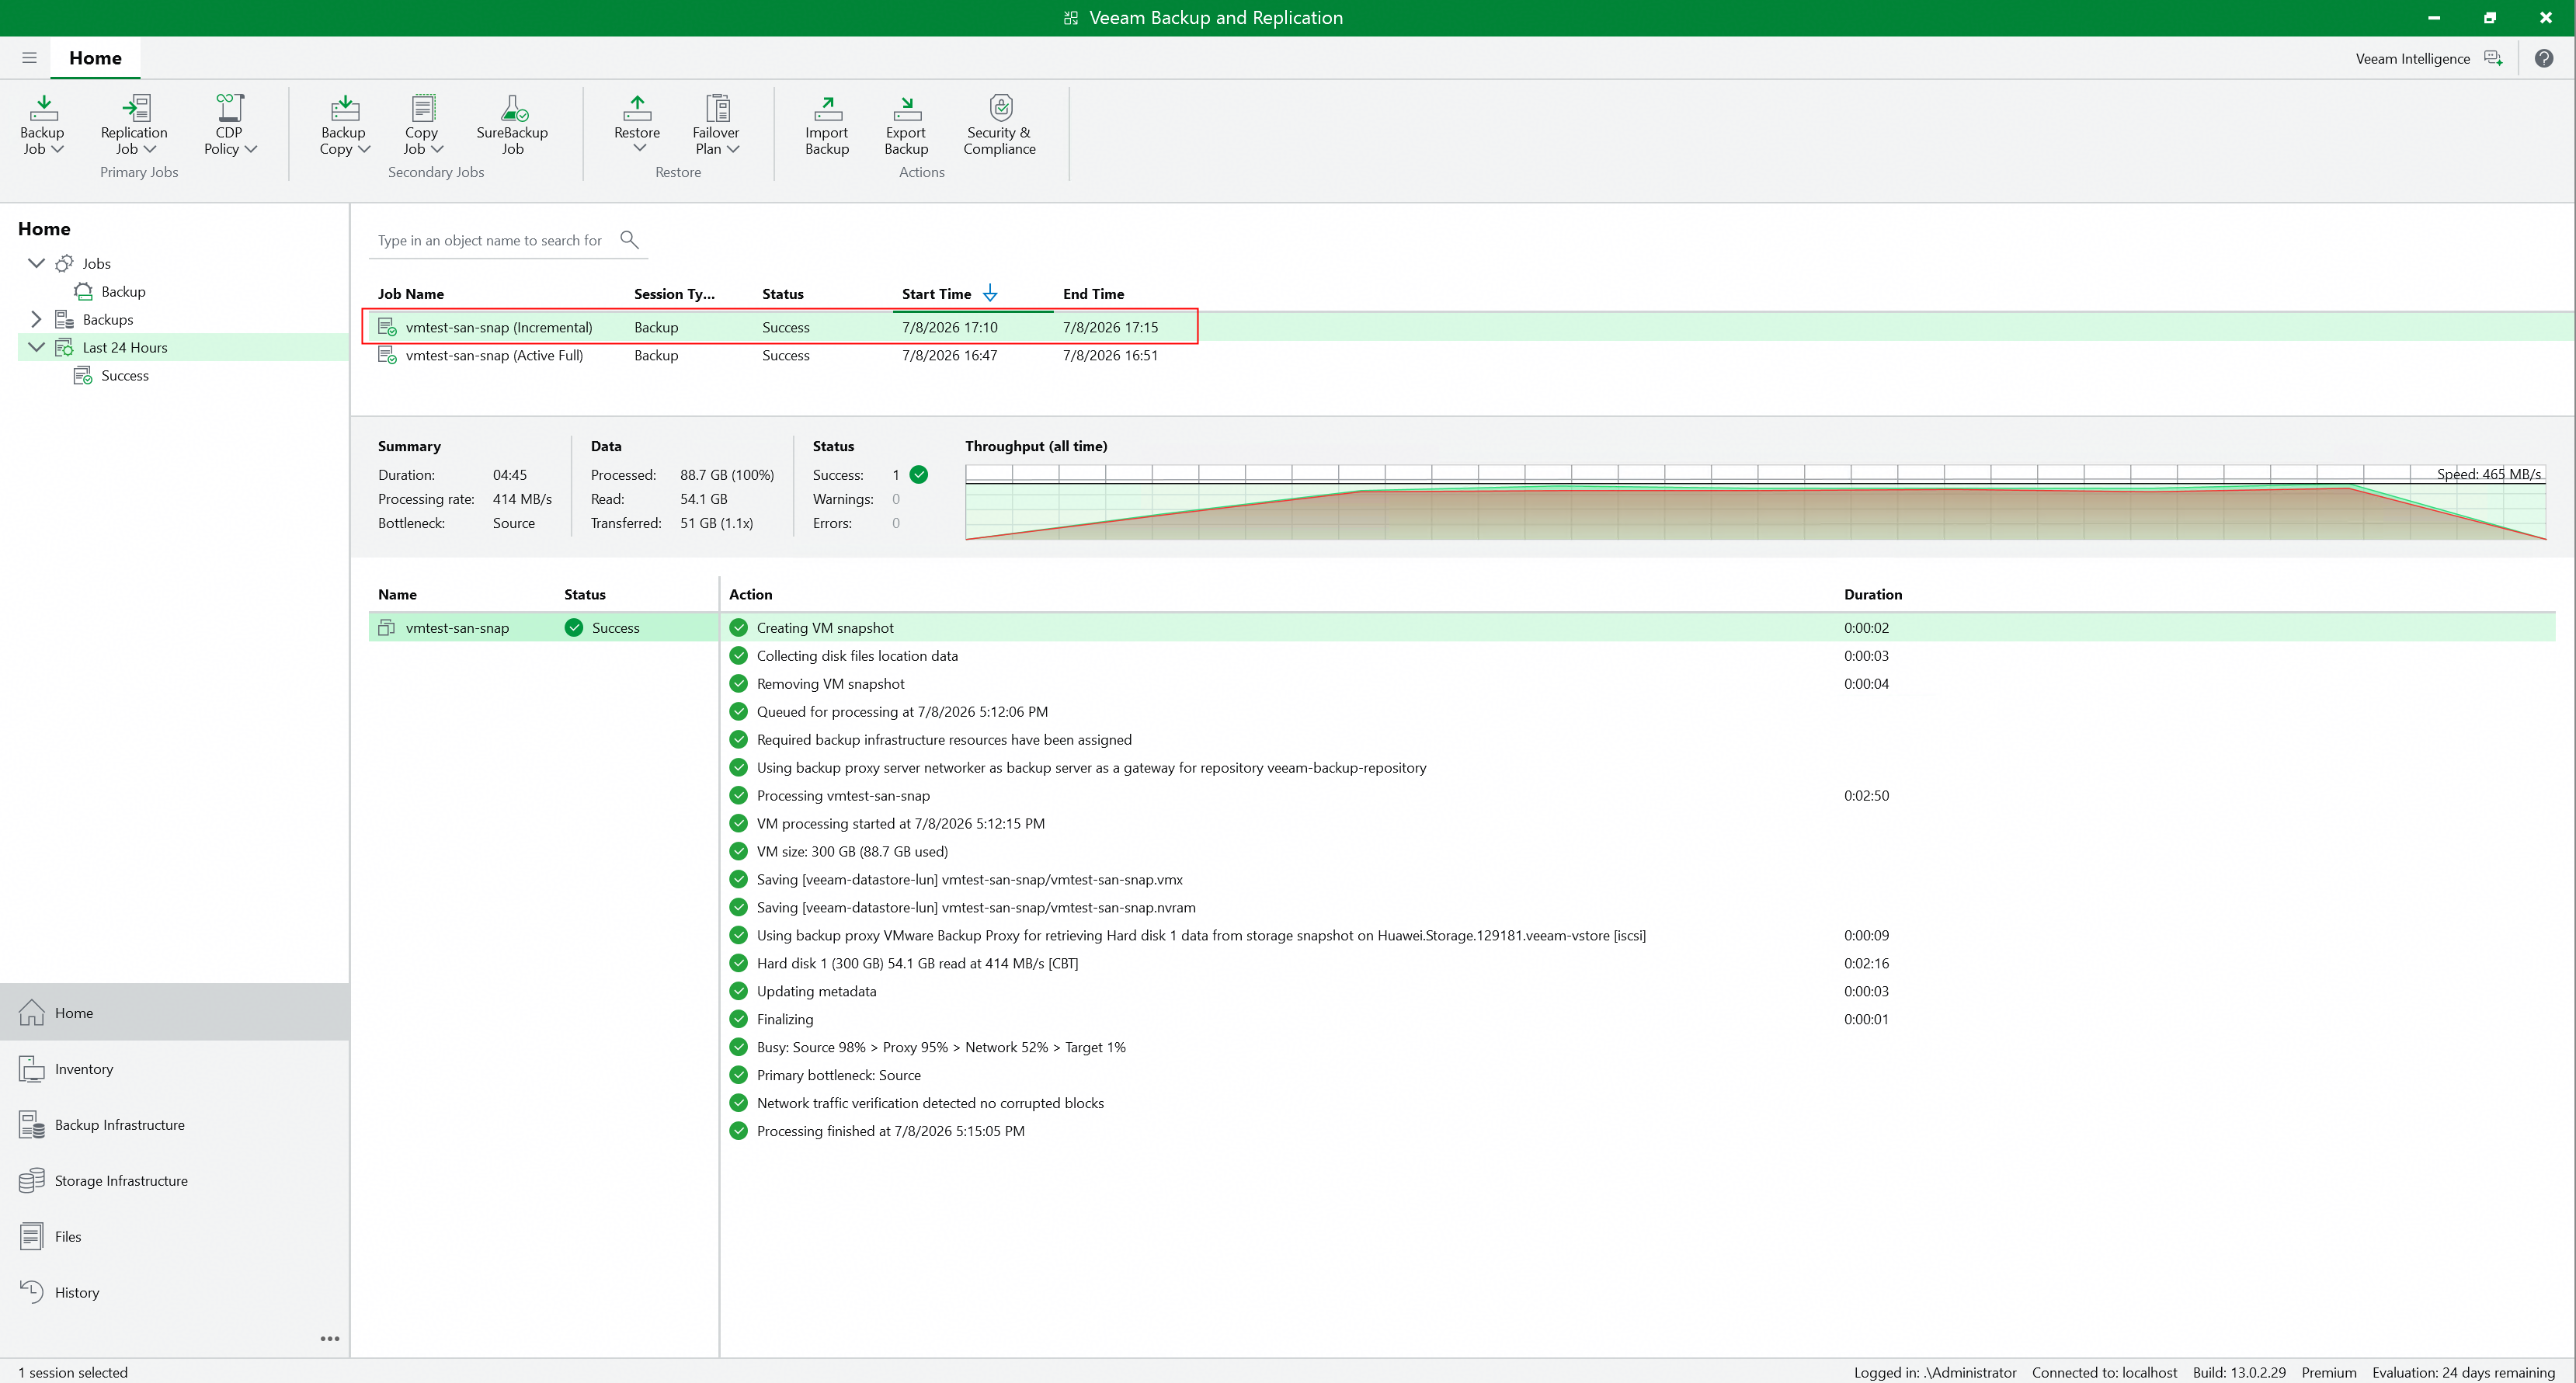This screenshot has width=2576, height=1383.
Task: Open the Backup Job ribbon button
Action: point(42,125)
